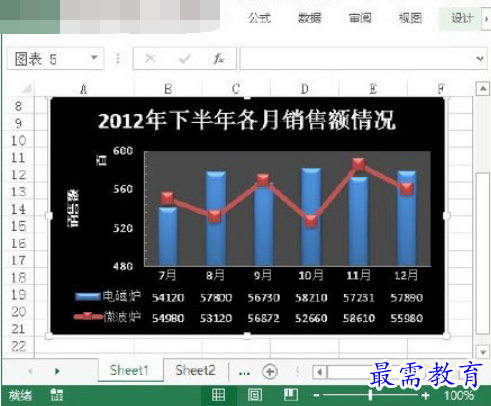Open the 公式 ribbon tab

click(x=259, y=18)
